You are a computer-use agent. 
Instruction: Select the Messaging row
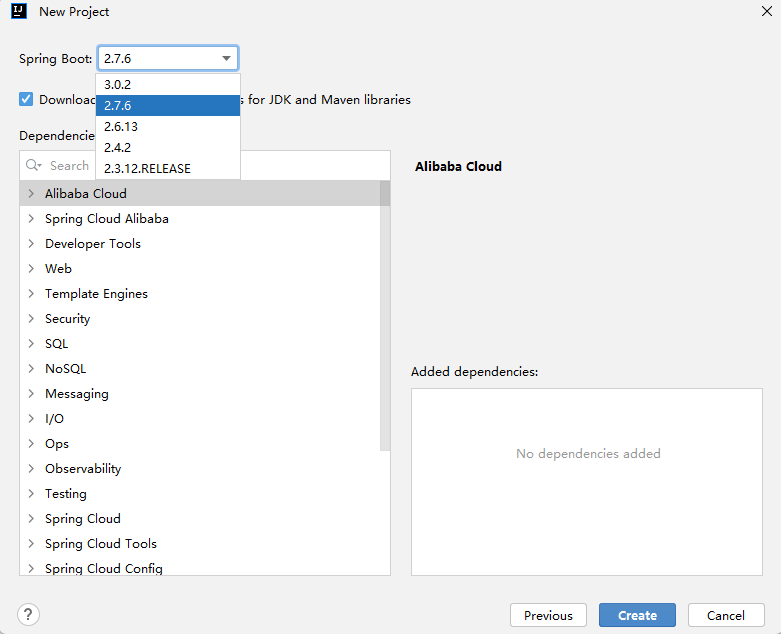click(x=200, y=393)
